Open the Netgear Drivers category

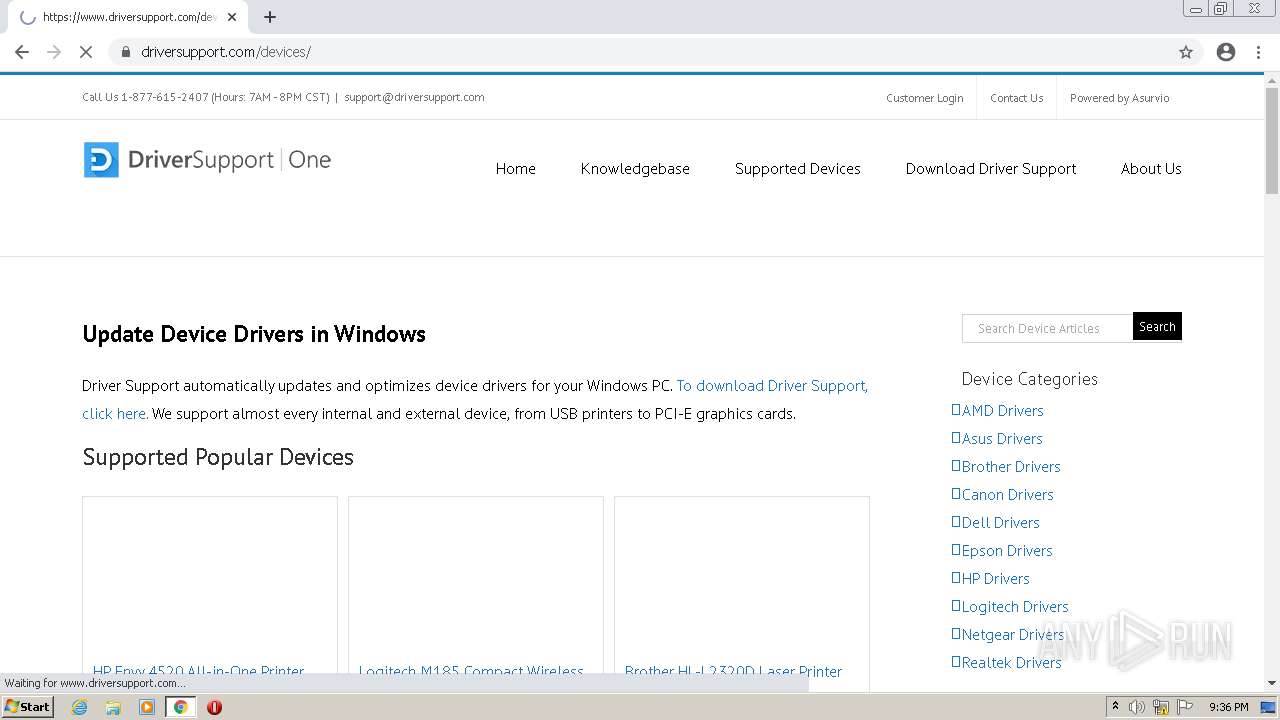click(1013, 634)
